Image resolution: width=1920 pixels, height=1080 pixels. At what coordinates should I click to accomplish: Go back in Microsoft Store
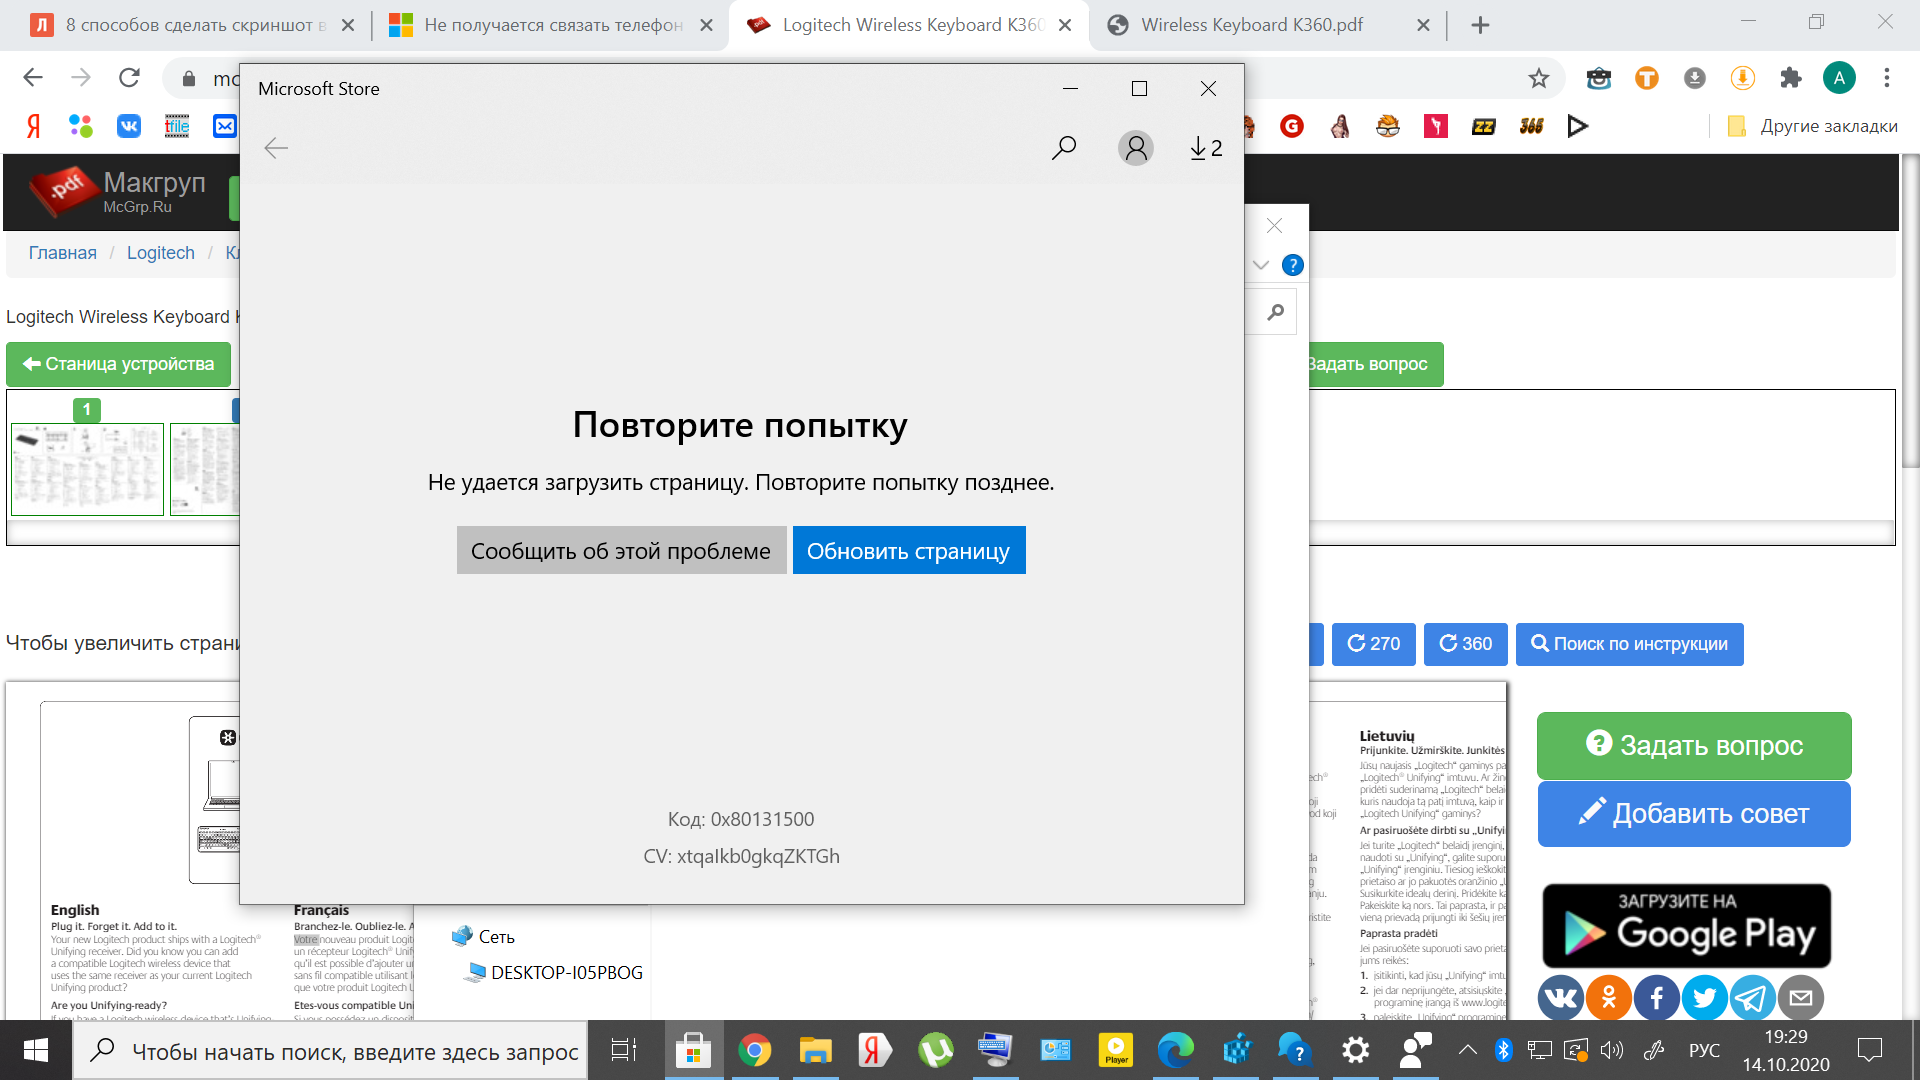tap(276, 148)
